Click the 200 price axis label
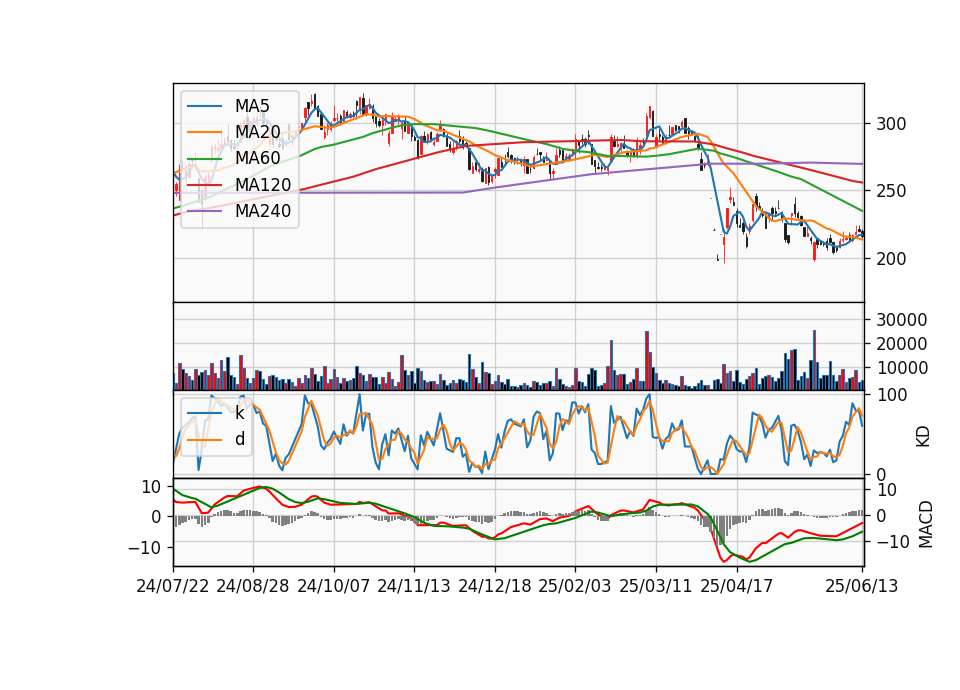This screenshot has height=690, width=960. pos(891,259)
